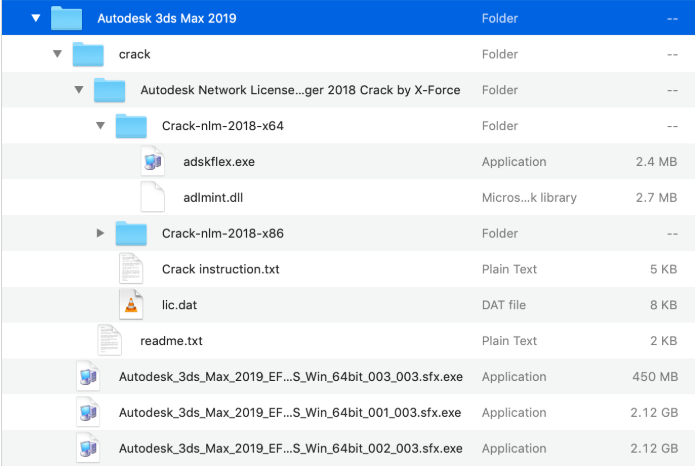Click the DAT file kind label

click(504, 305)
